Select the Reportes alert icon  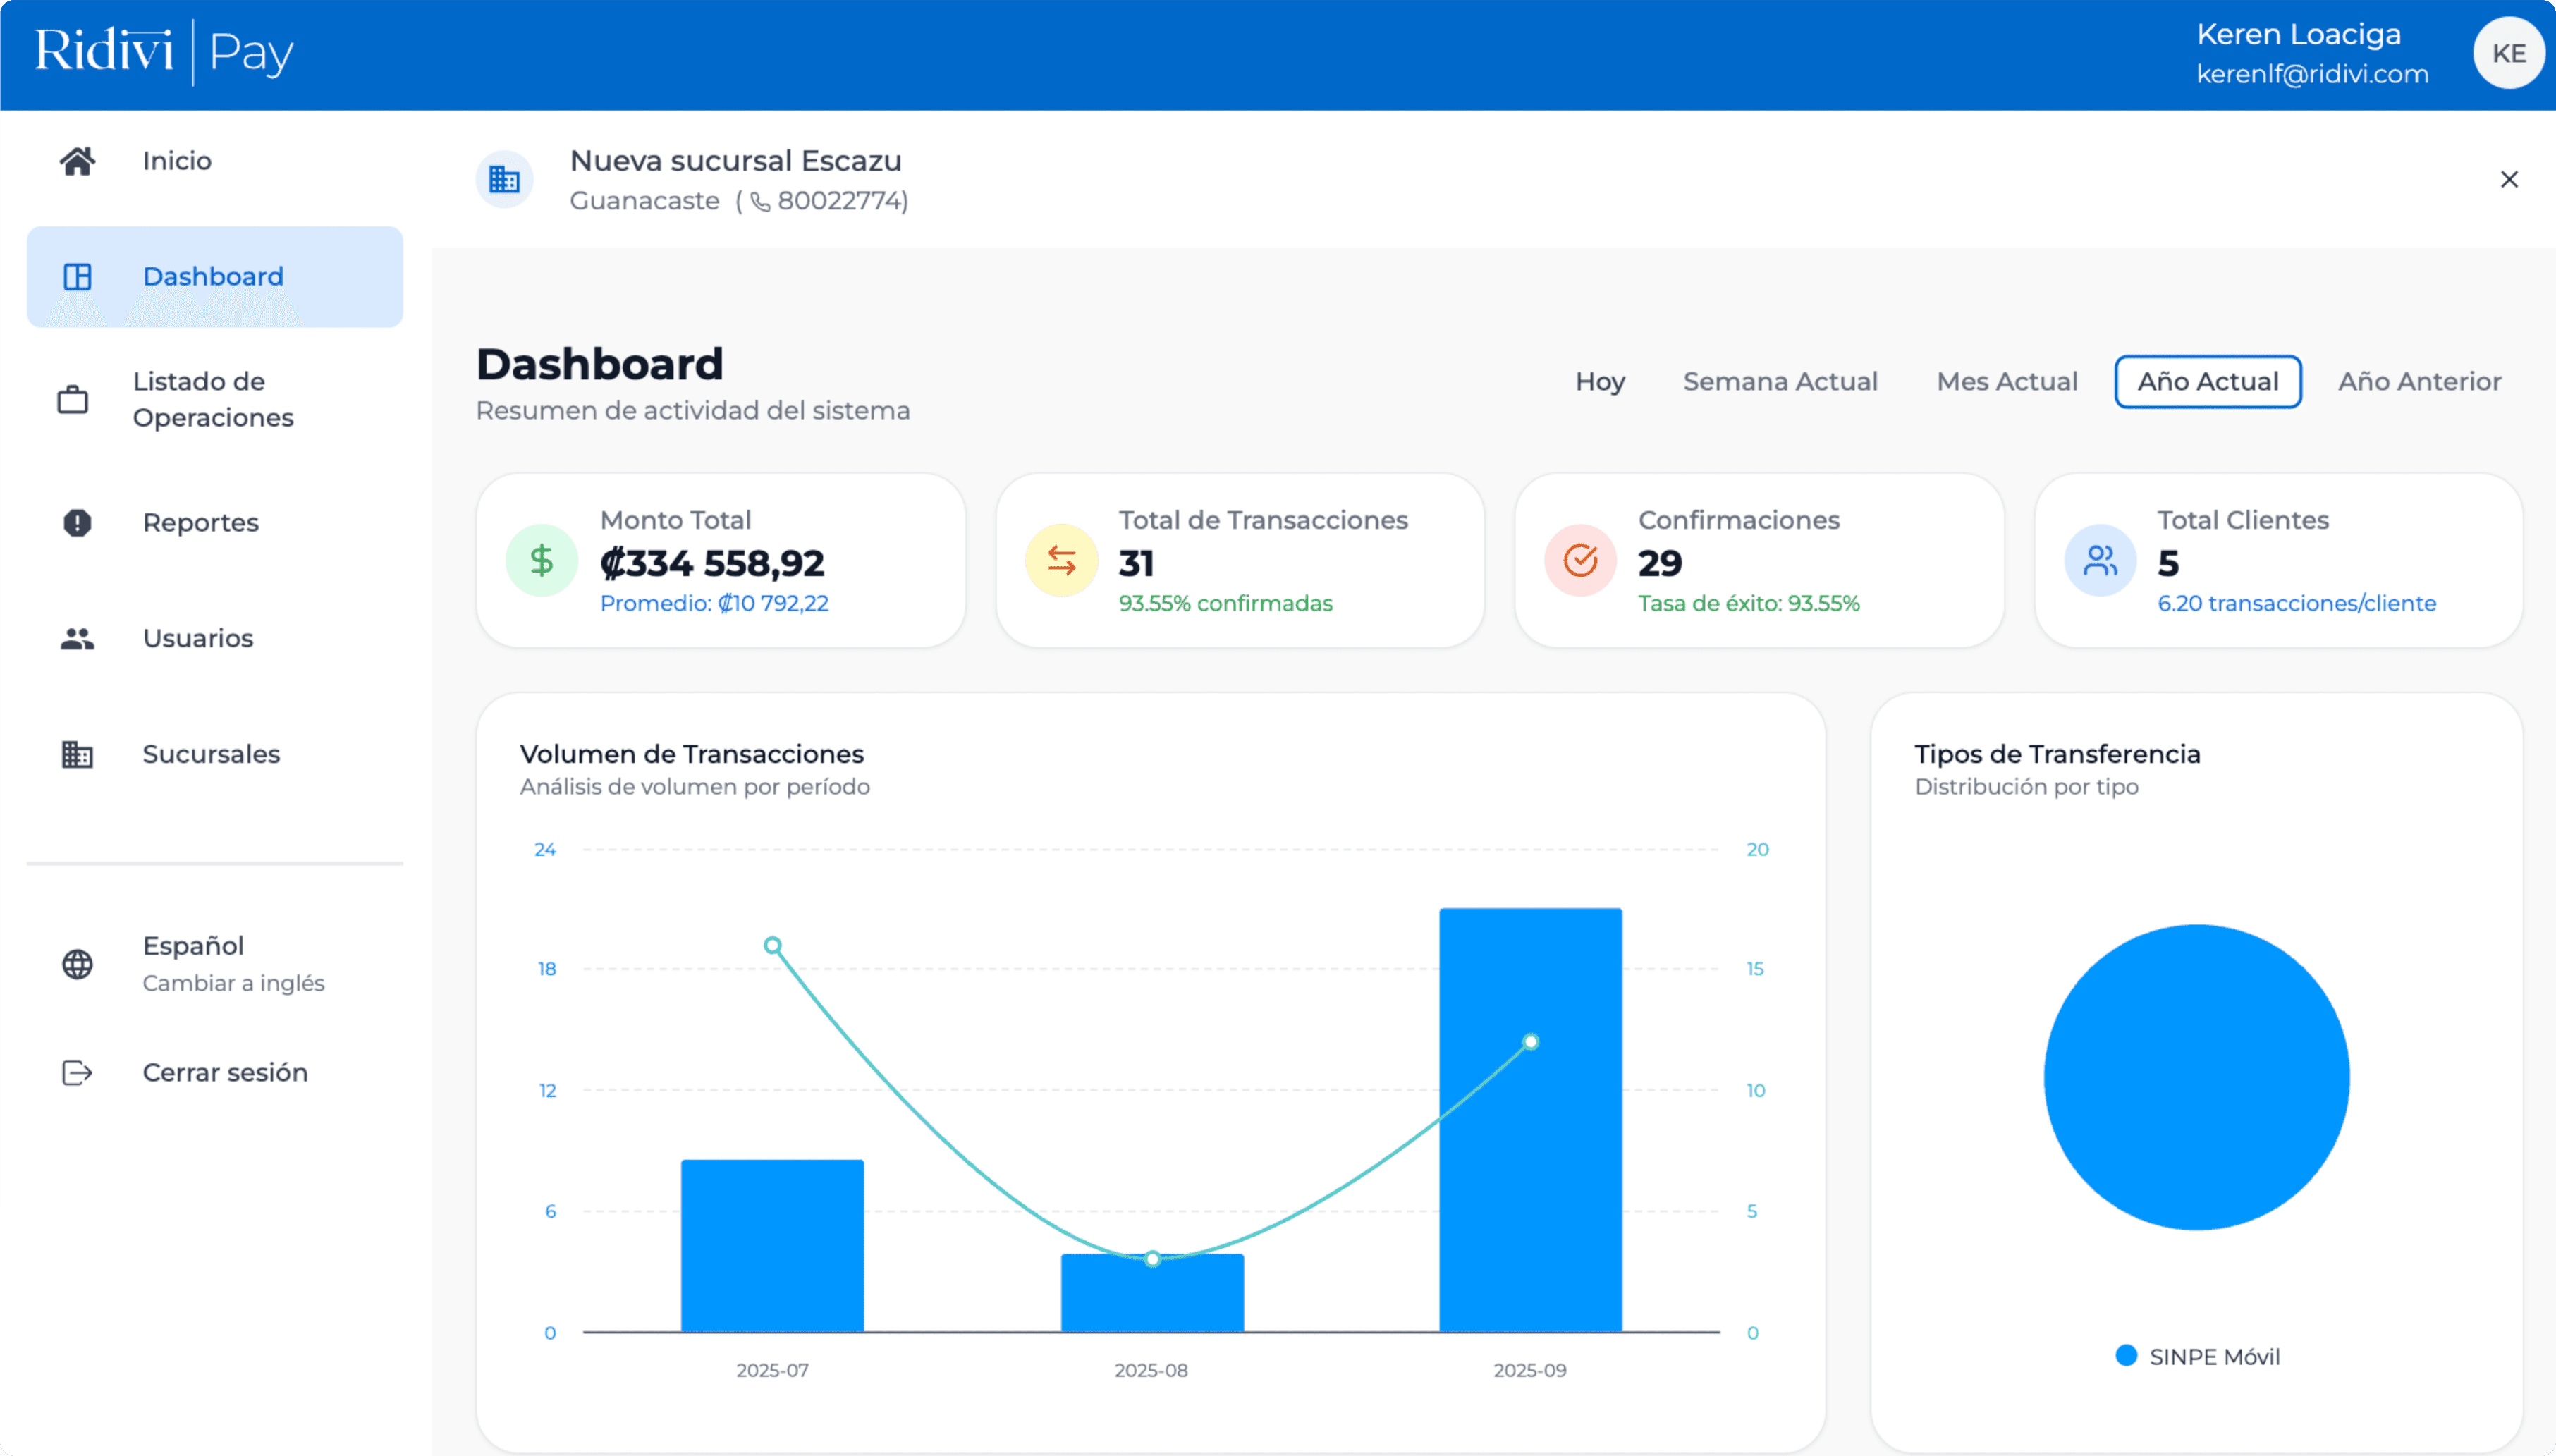point(77,523)
